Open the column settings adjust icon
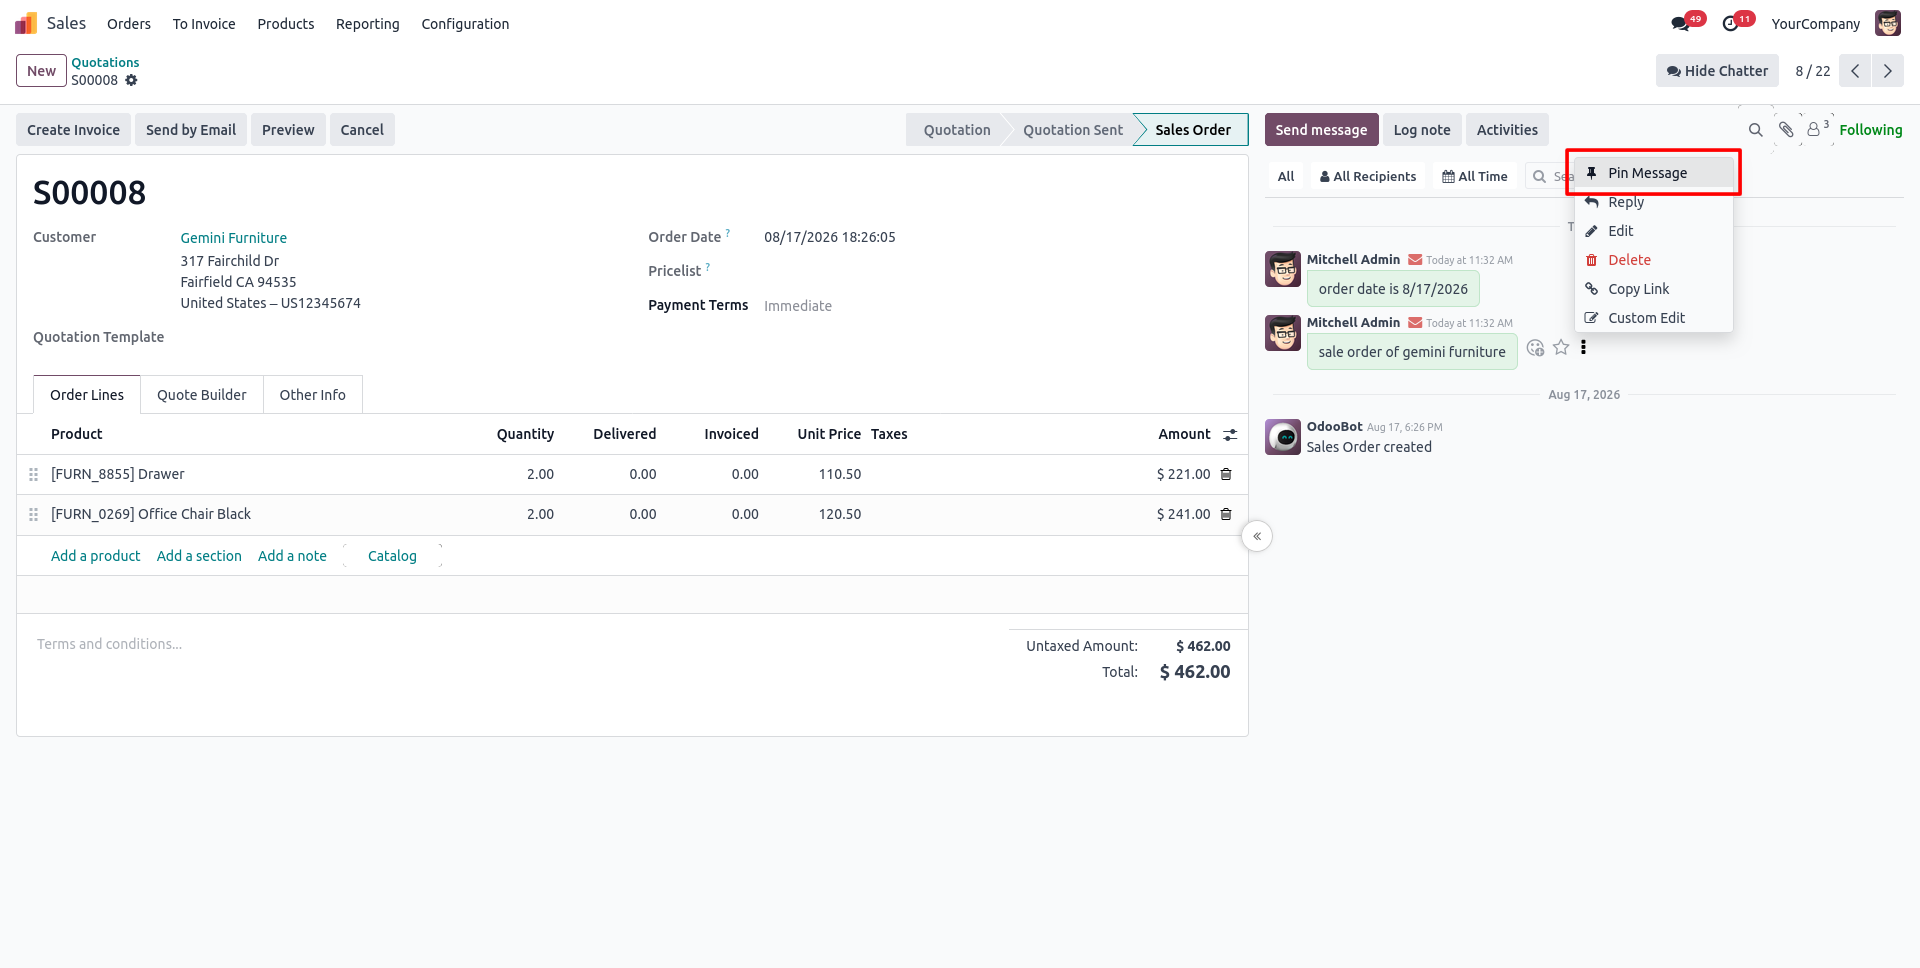 tap(1230, 434)
